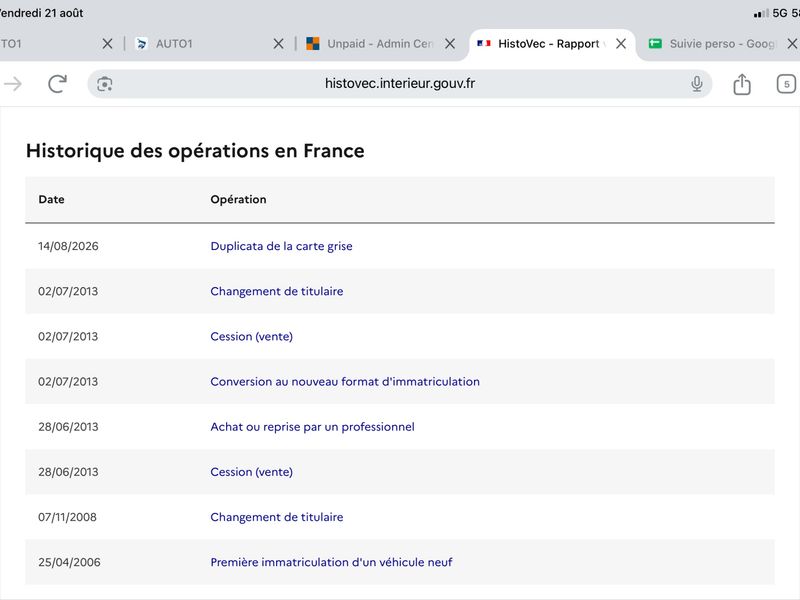Close the AUTO1 tab
The height and width of the screenshot is (600, 800).
coord(278,44)
